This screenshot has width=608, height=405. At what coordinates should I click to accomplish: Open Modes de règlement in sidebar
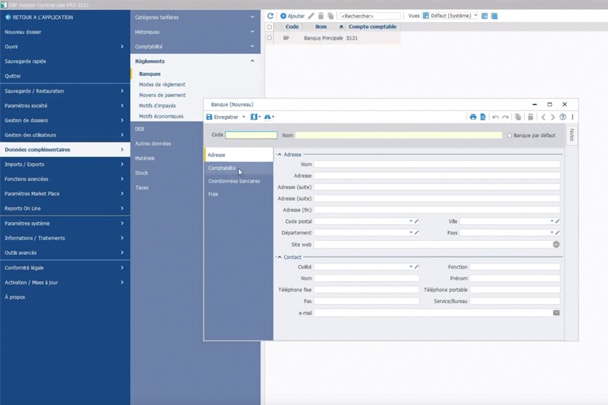162,85
